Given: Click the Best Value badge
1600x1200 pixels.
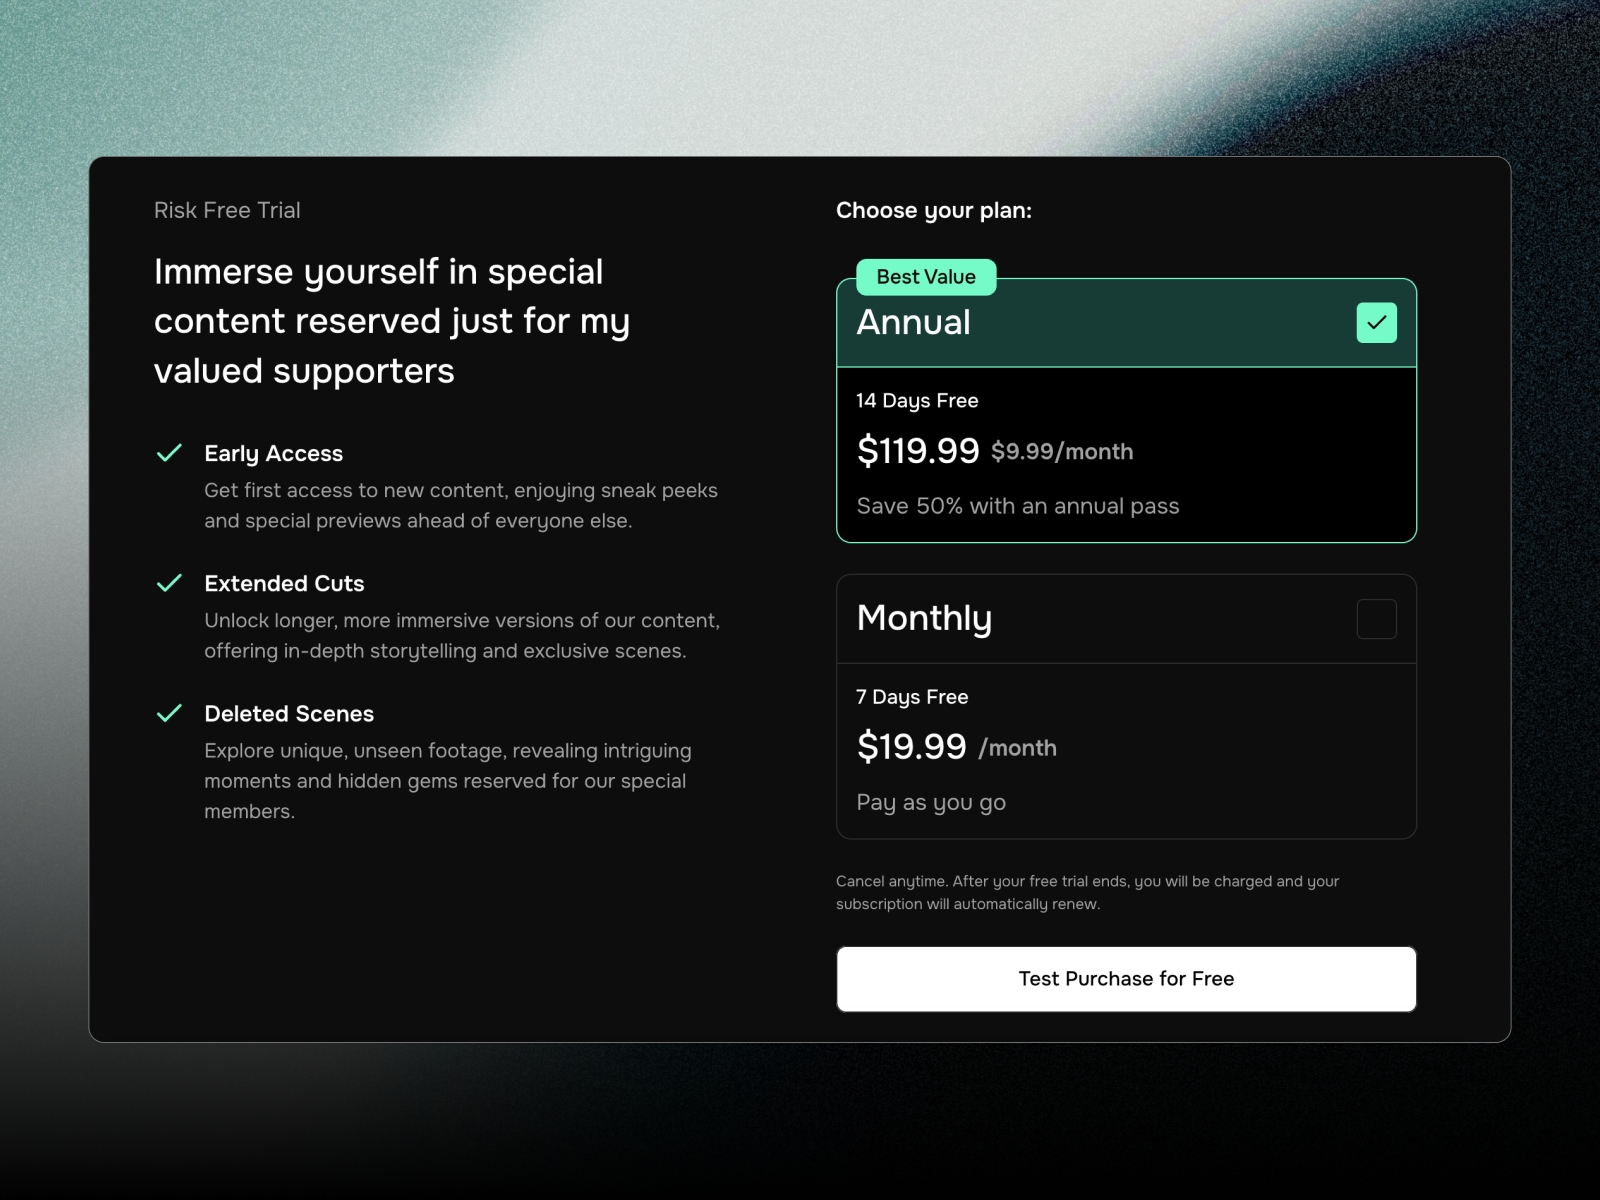Looking at the screenshot, I should point(925,277).
